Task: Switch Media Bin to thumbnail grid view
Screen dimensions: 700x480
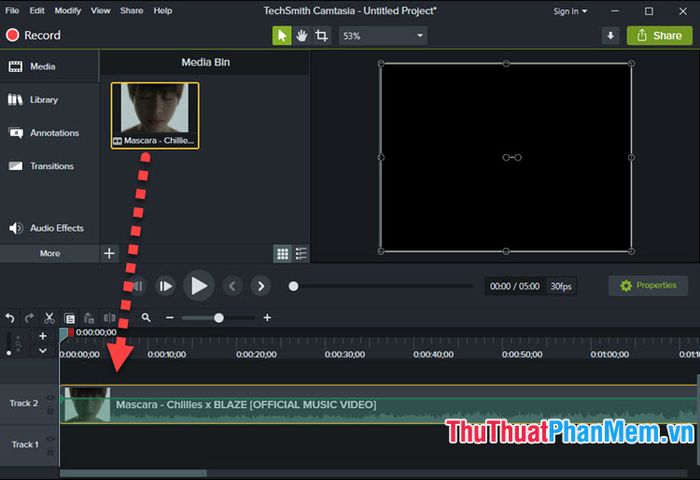Action: pyautogui.click(x=283, y=254)
